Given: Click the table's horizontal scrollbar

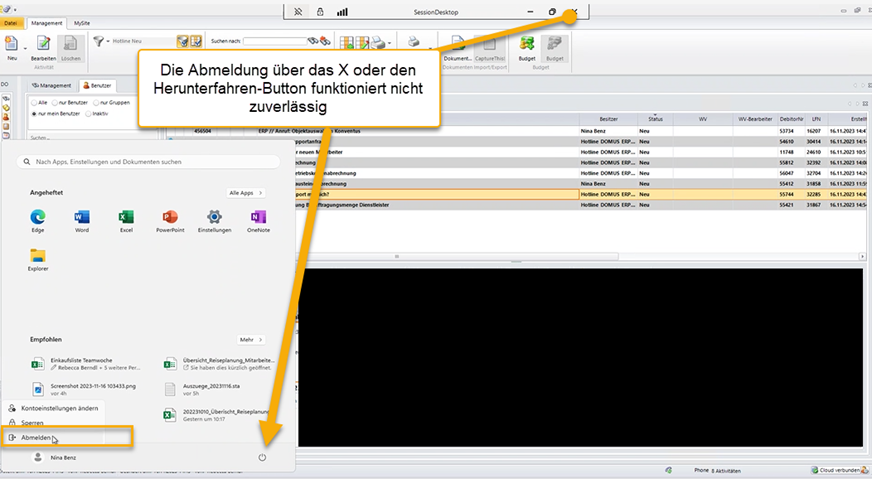Looking at the screenshot, I should tap(397, 256).
